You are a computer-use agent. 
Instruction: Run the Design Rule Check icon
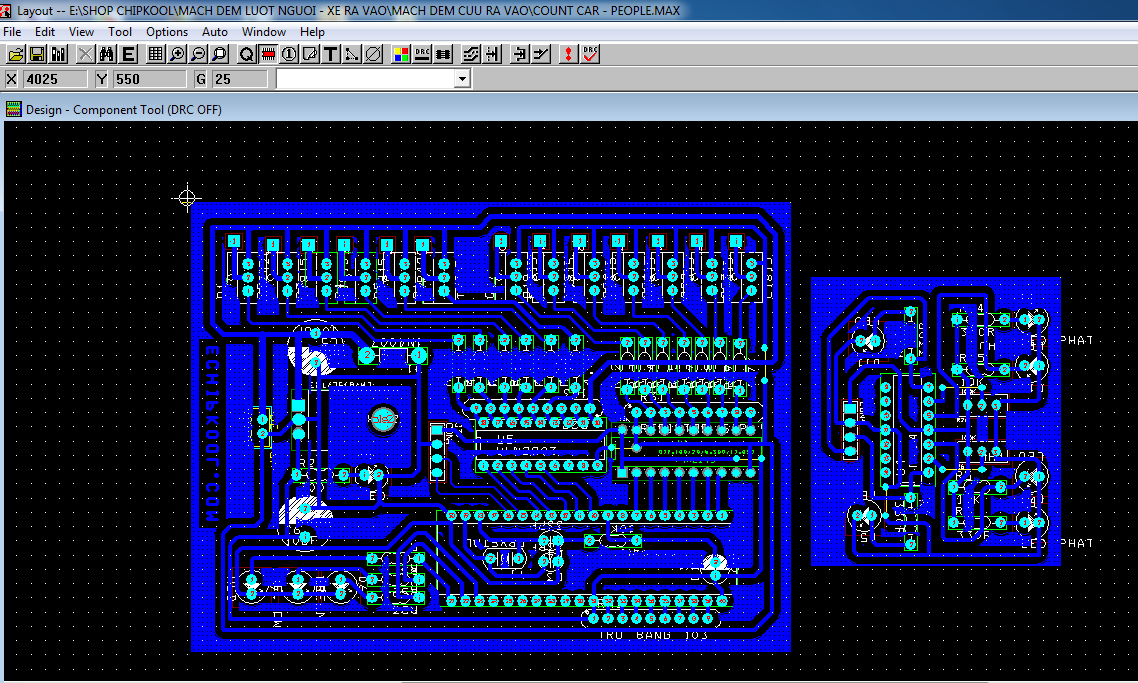591,54
